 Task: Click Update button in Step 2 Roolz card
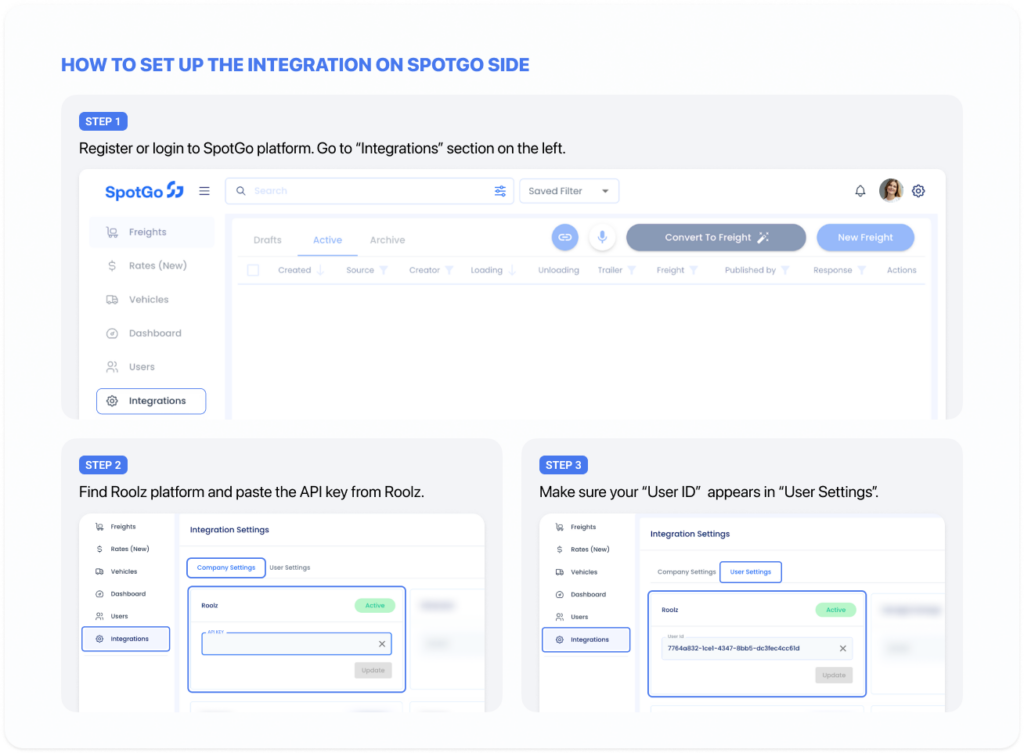click(373, 670)
